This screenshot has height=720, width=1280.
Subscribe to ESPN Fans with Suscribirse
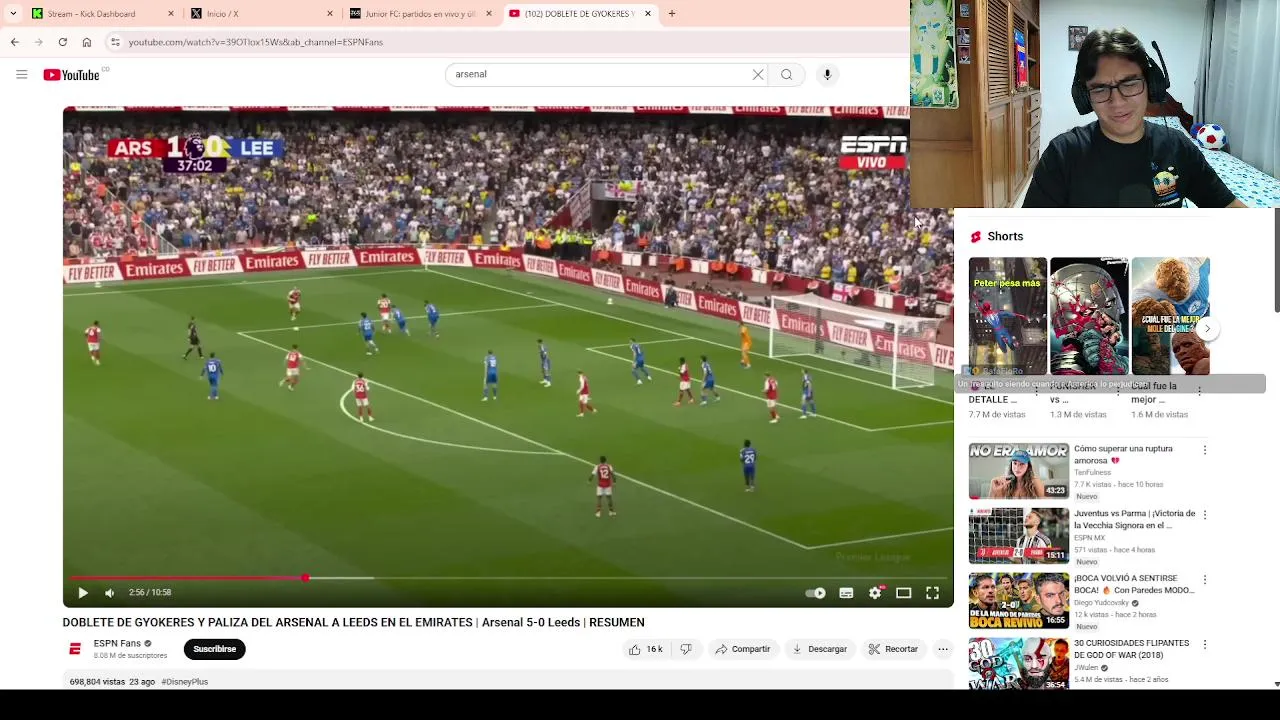coord(215,649)
